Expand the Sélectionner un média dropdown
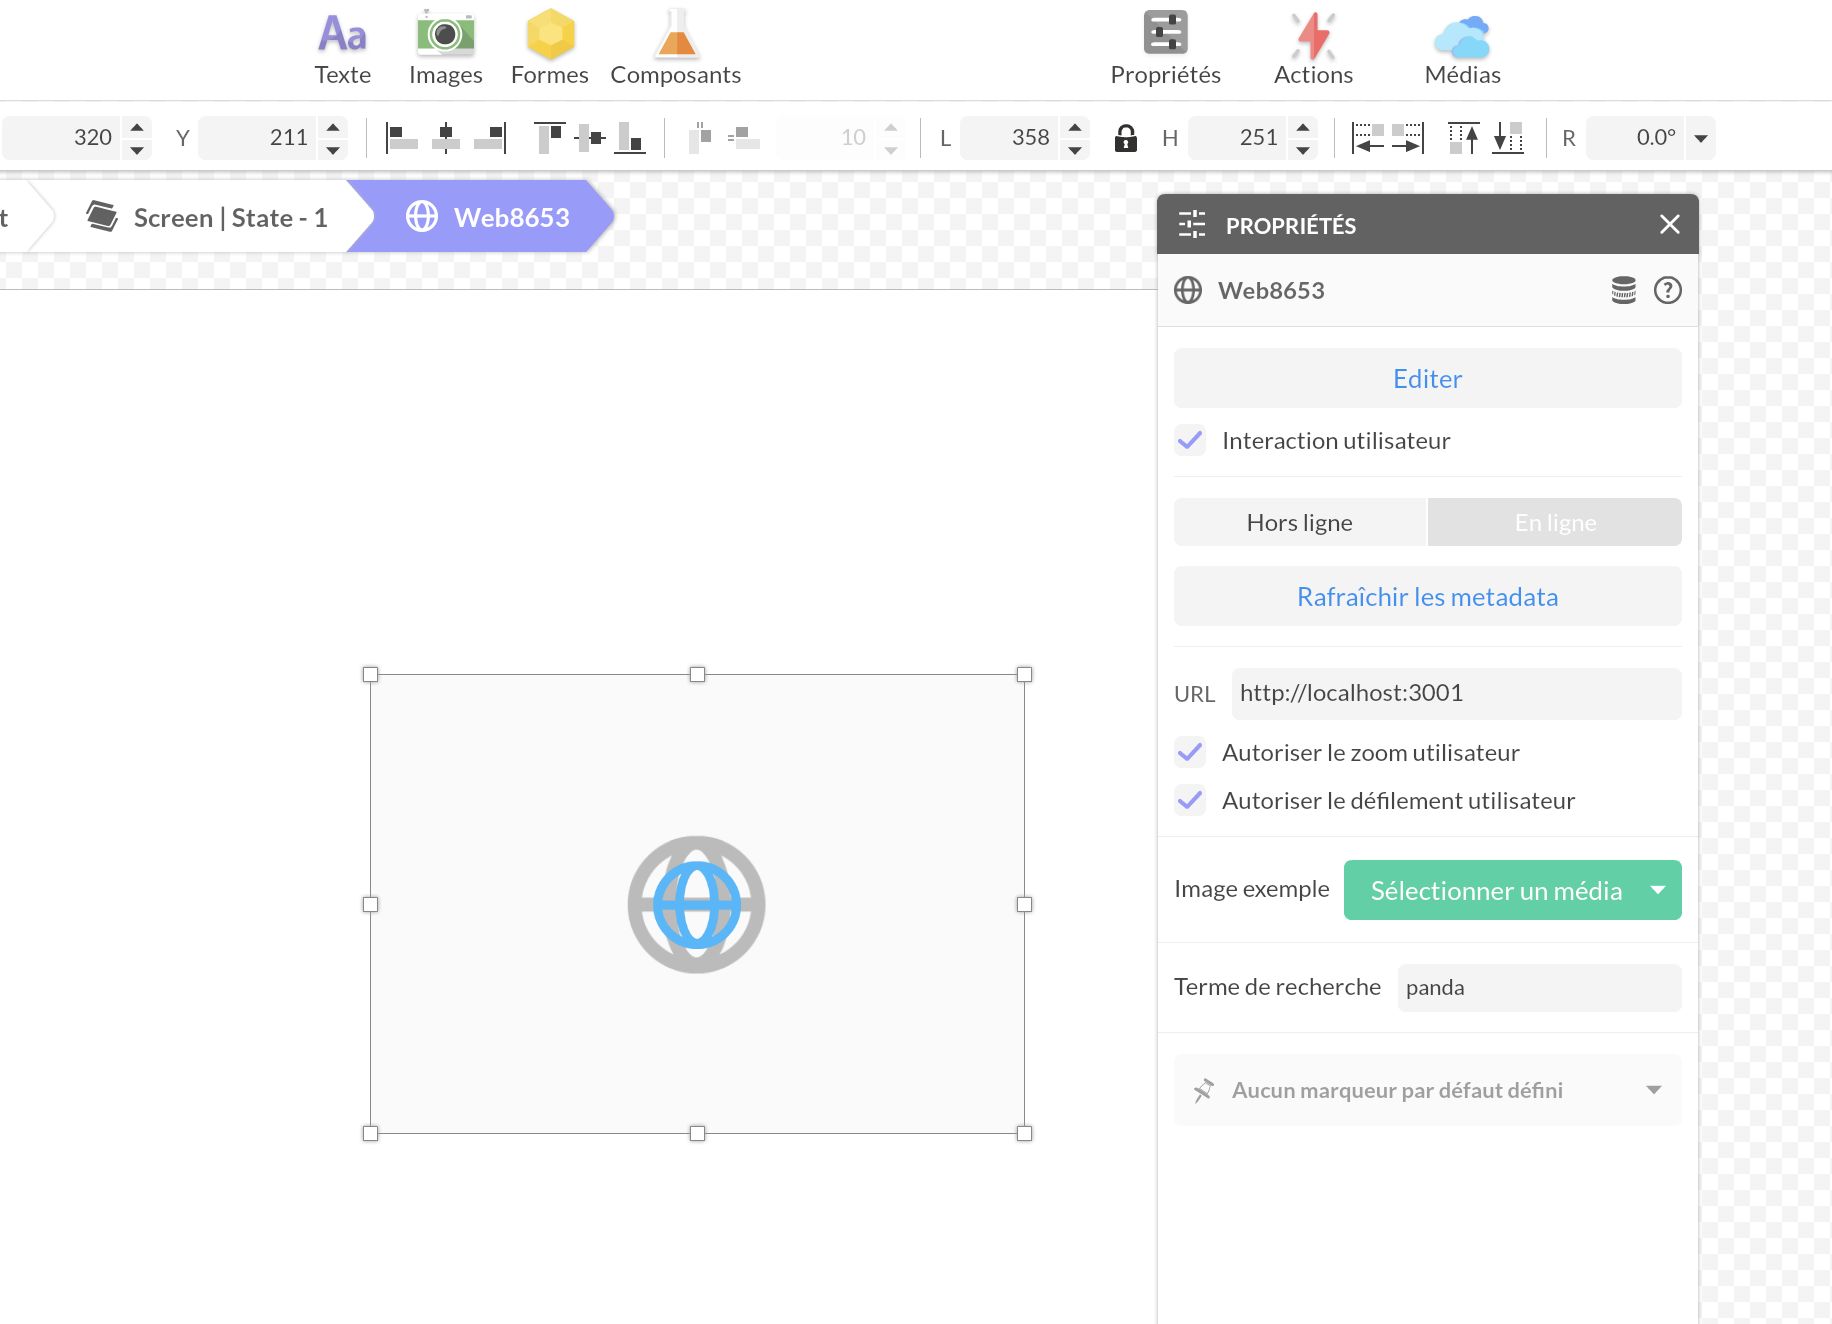 tap(1657, 890)
